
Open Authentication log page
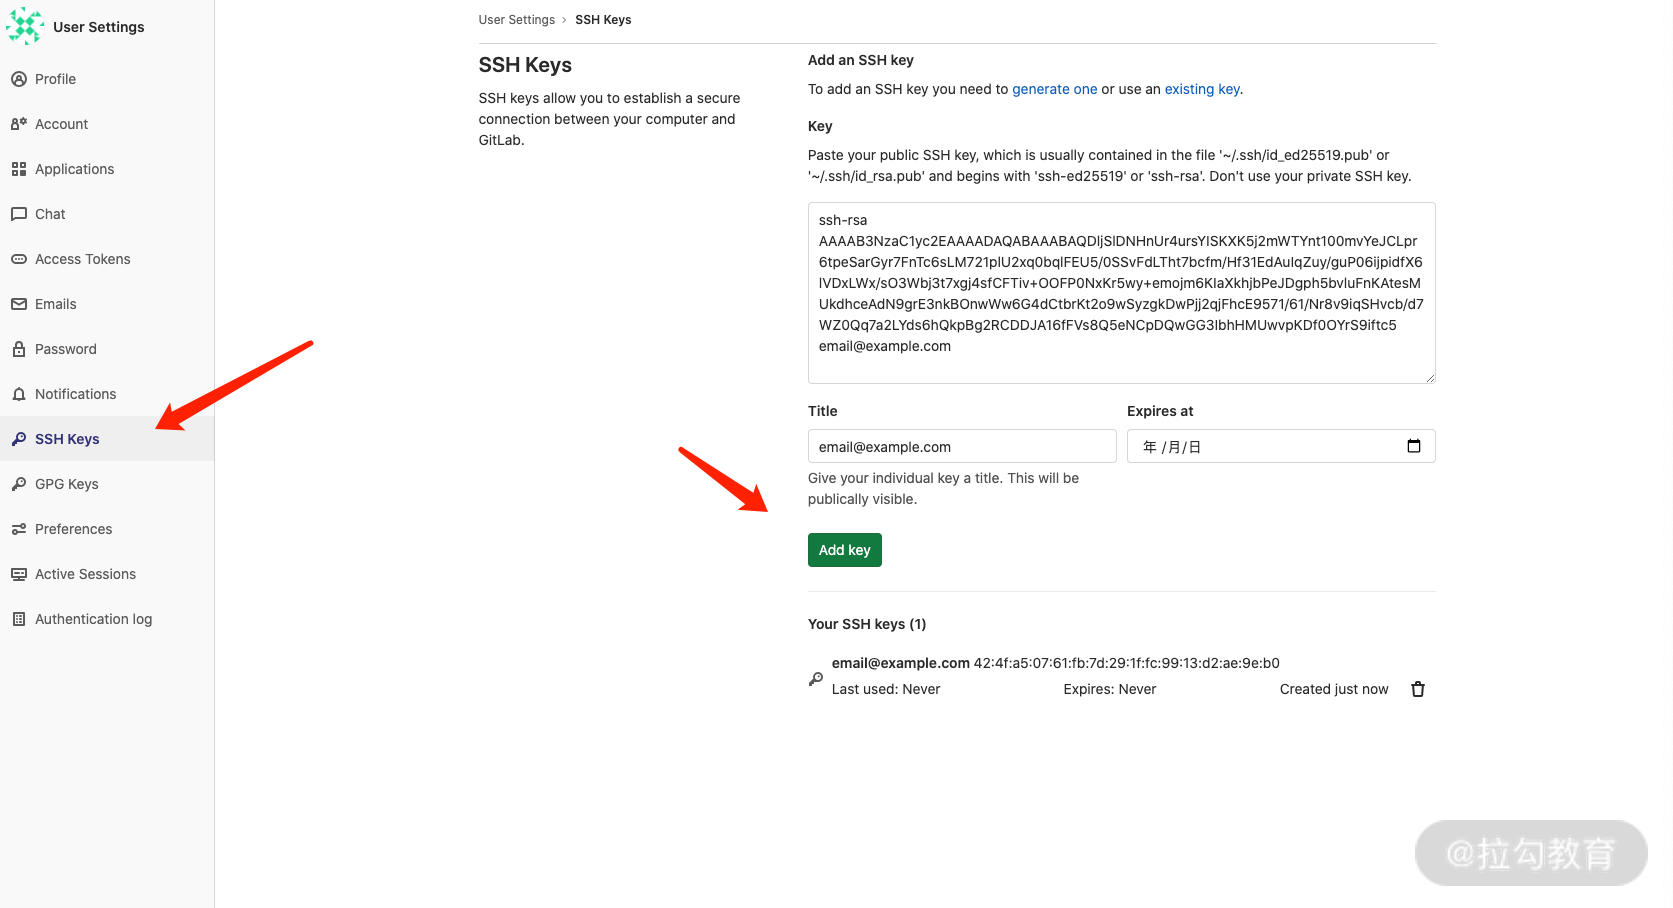(x=93, y=619)
